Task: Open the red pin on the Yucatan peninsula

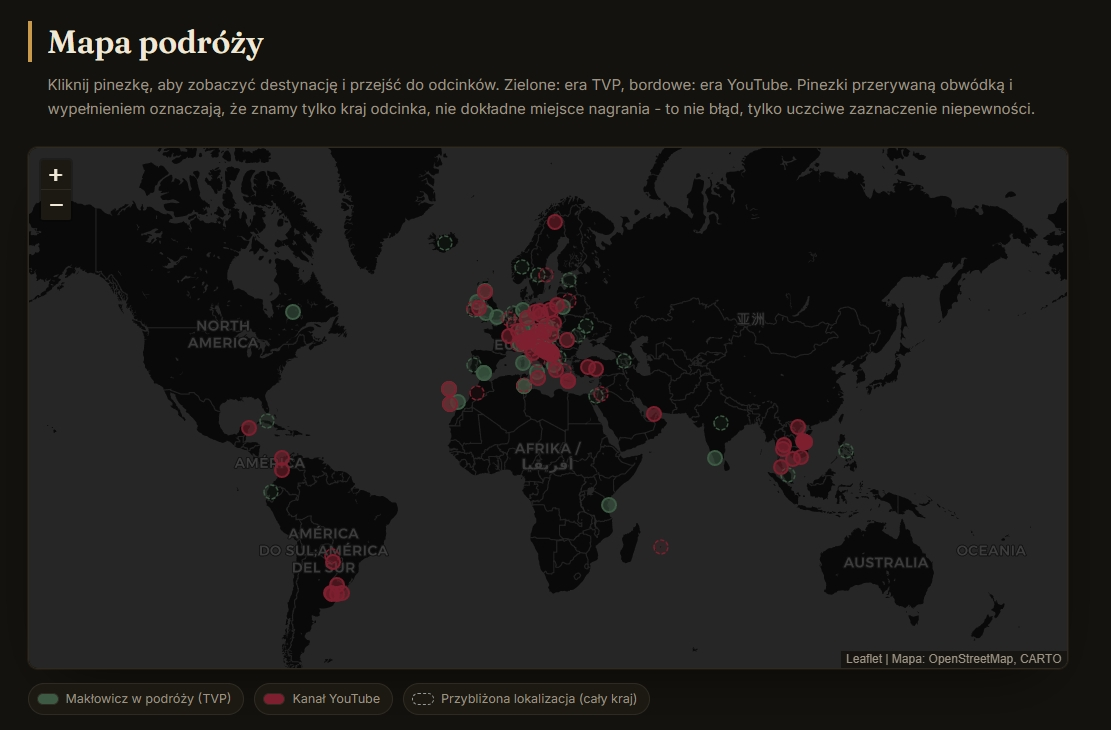Action: click(x=249, y=428)
